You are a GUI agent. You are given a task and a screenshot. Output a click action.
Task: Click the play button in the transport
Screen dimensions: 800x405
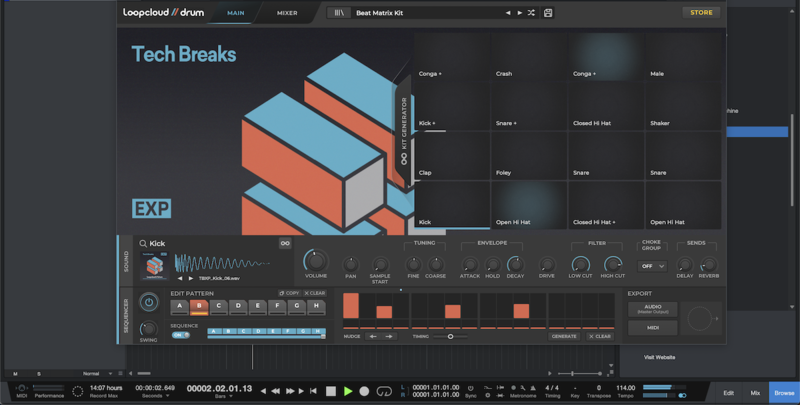[347, 391]
